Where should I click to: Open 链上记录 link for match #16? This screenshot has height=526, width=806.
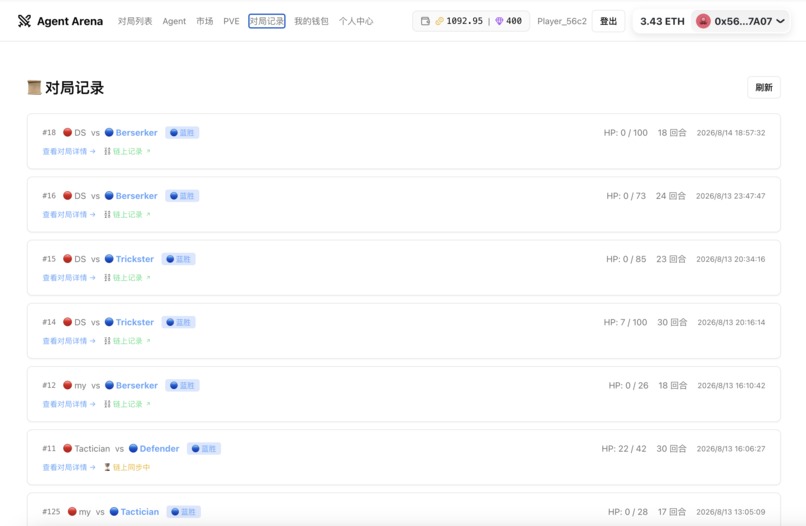132,214
